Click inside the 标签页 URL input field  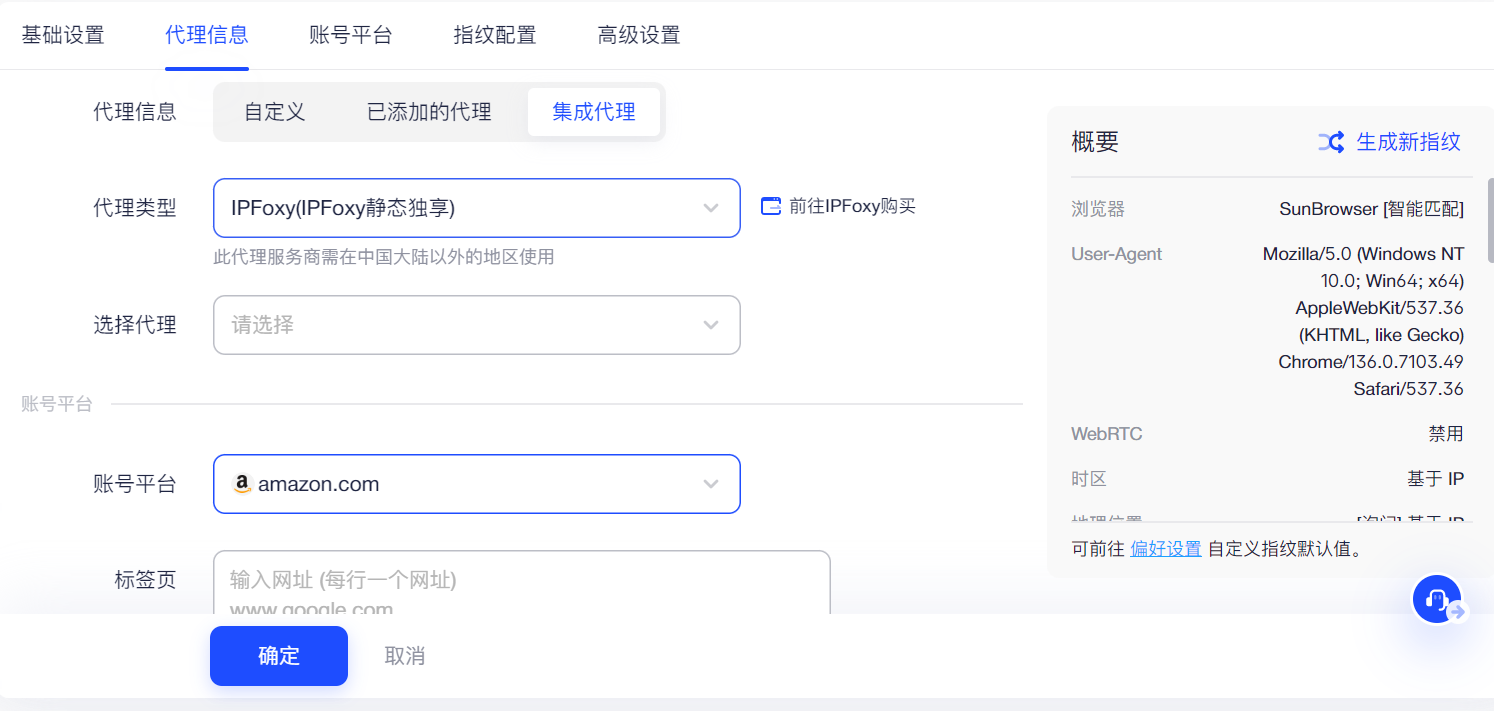pyautogui.click(x=520, y=582)
